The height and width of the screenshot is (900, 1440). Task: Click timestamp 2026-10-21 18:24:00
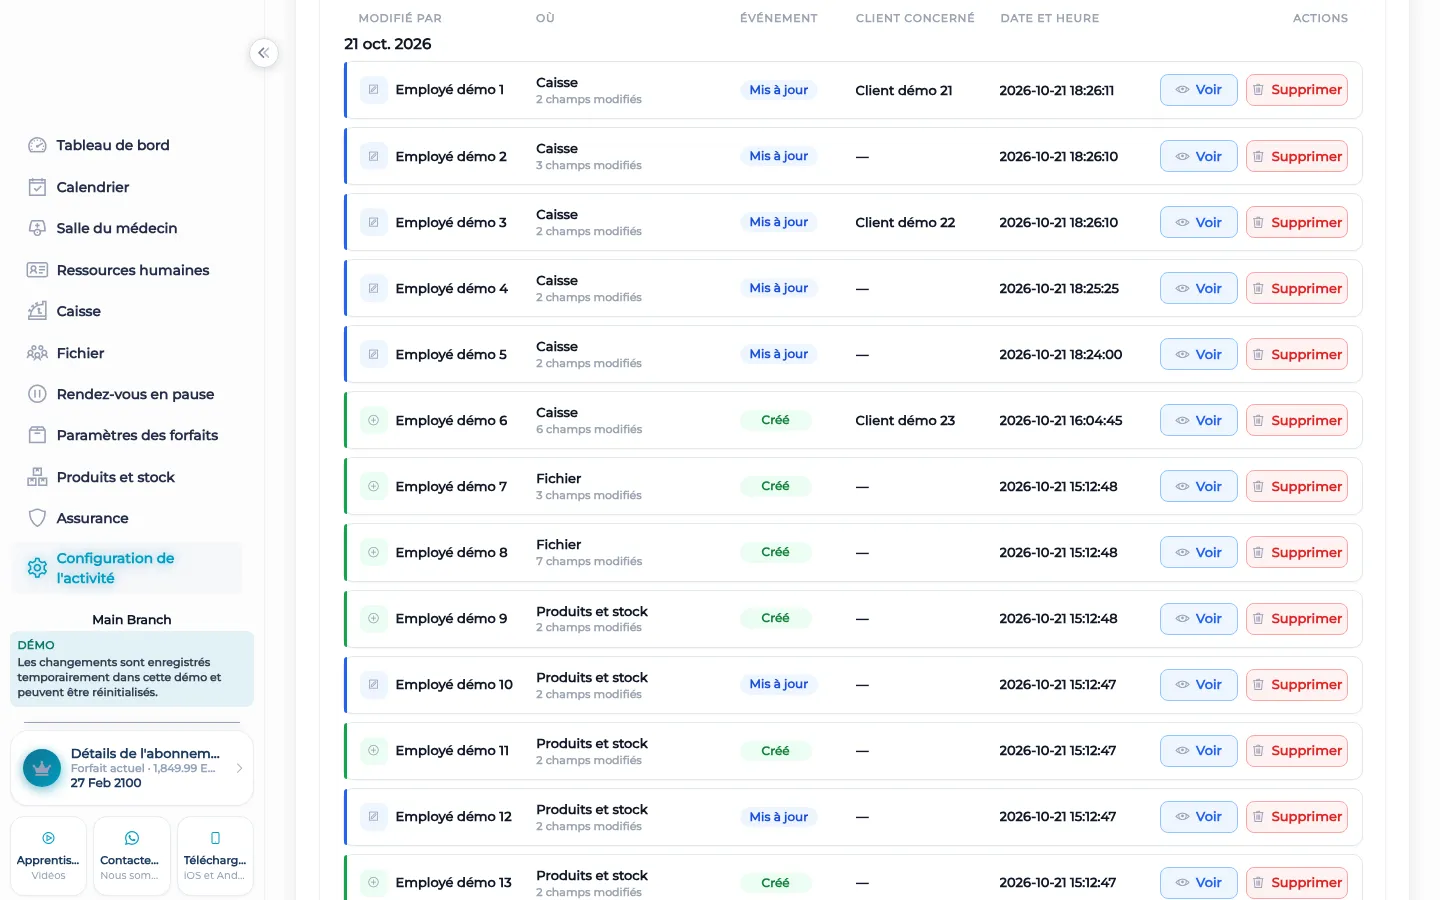click(x=1061, y=354)
